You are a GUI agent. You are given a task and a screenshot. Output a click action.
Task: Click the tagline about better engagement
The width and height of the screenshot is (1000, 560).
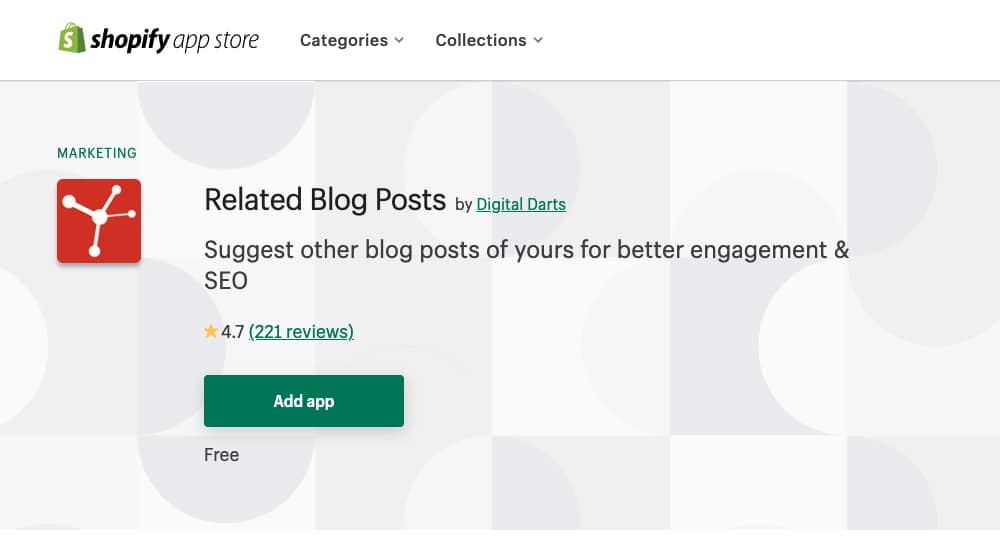tap(527, 265)
